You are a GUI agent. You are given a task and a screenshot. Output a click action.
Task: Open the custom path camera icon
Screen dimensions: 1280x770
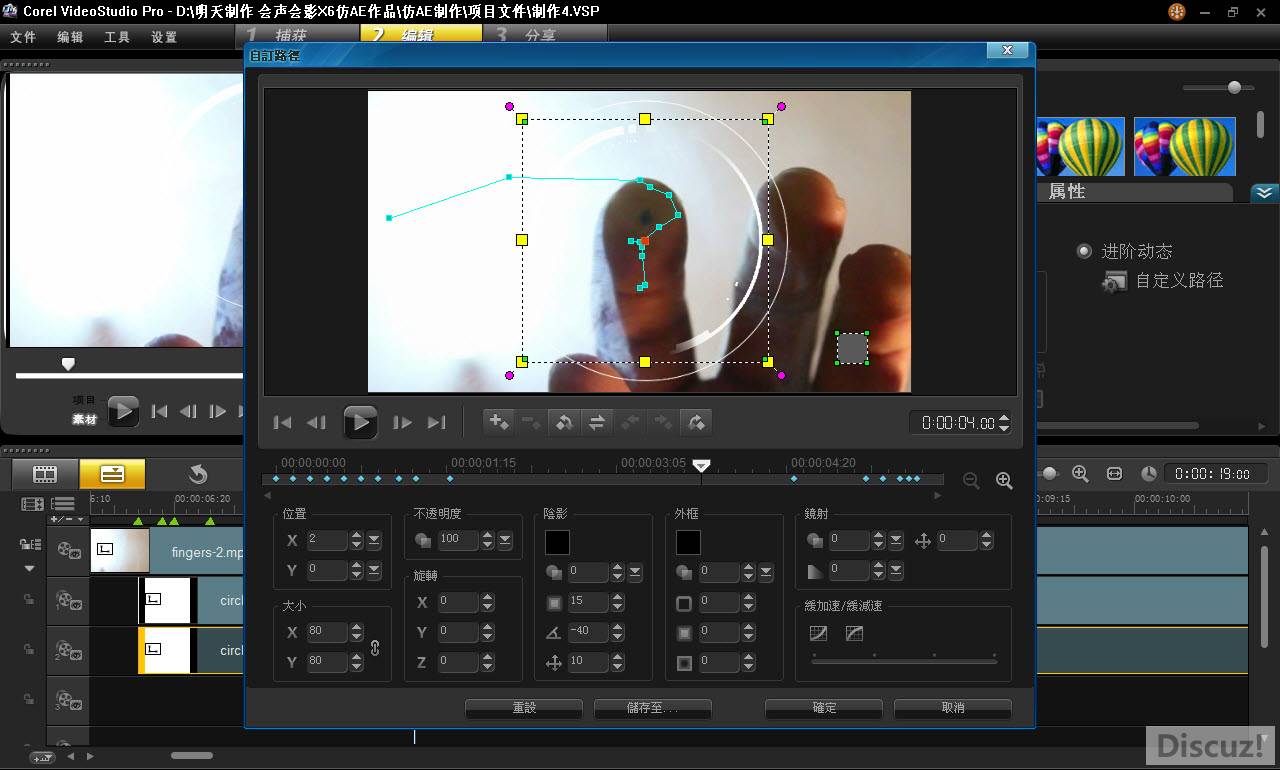tap(1114, 283)
